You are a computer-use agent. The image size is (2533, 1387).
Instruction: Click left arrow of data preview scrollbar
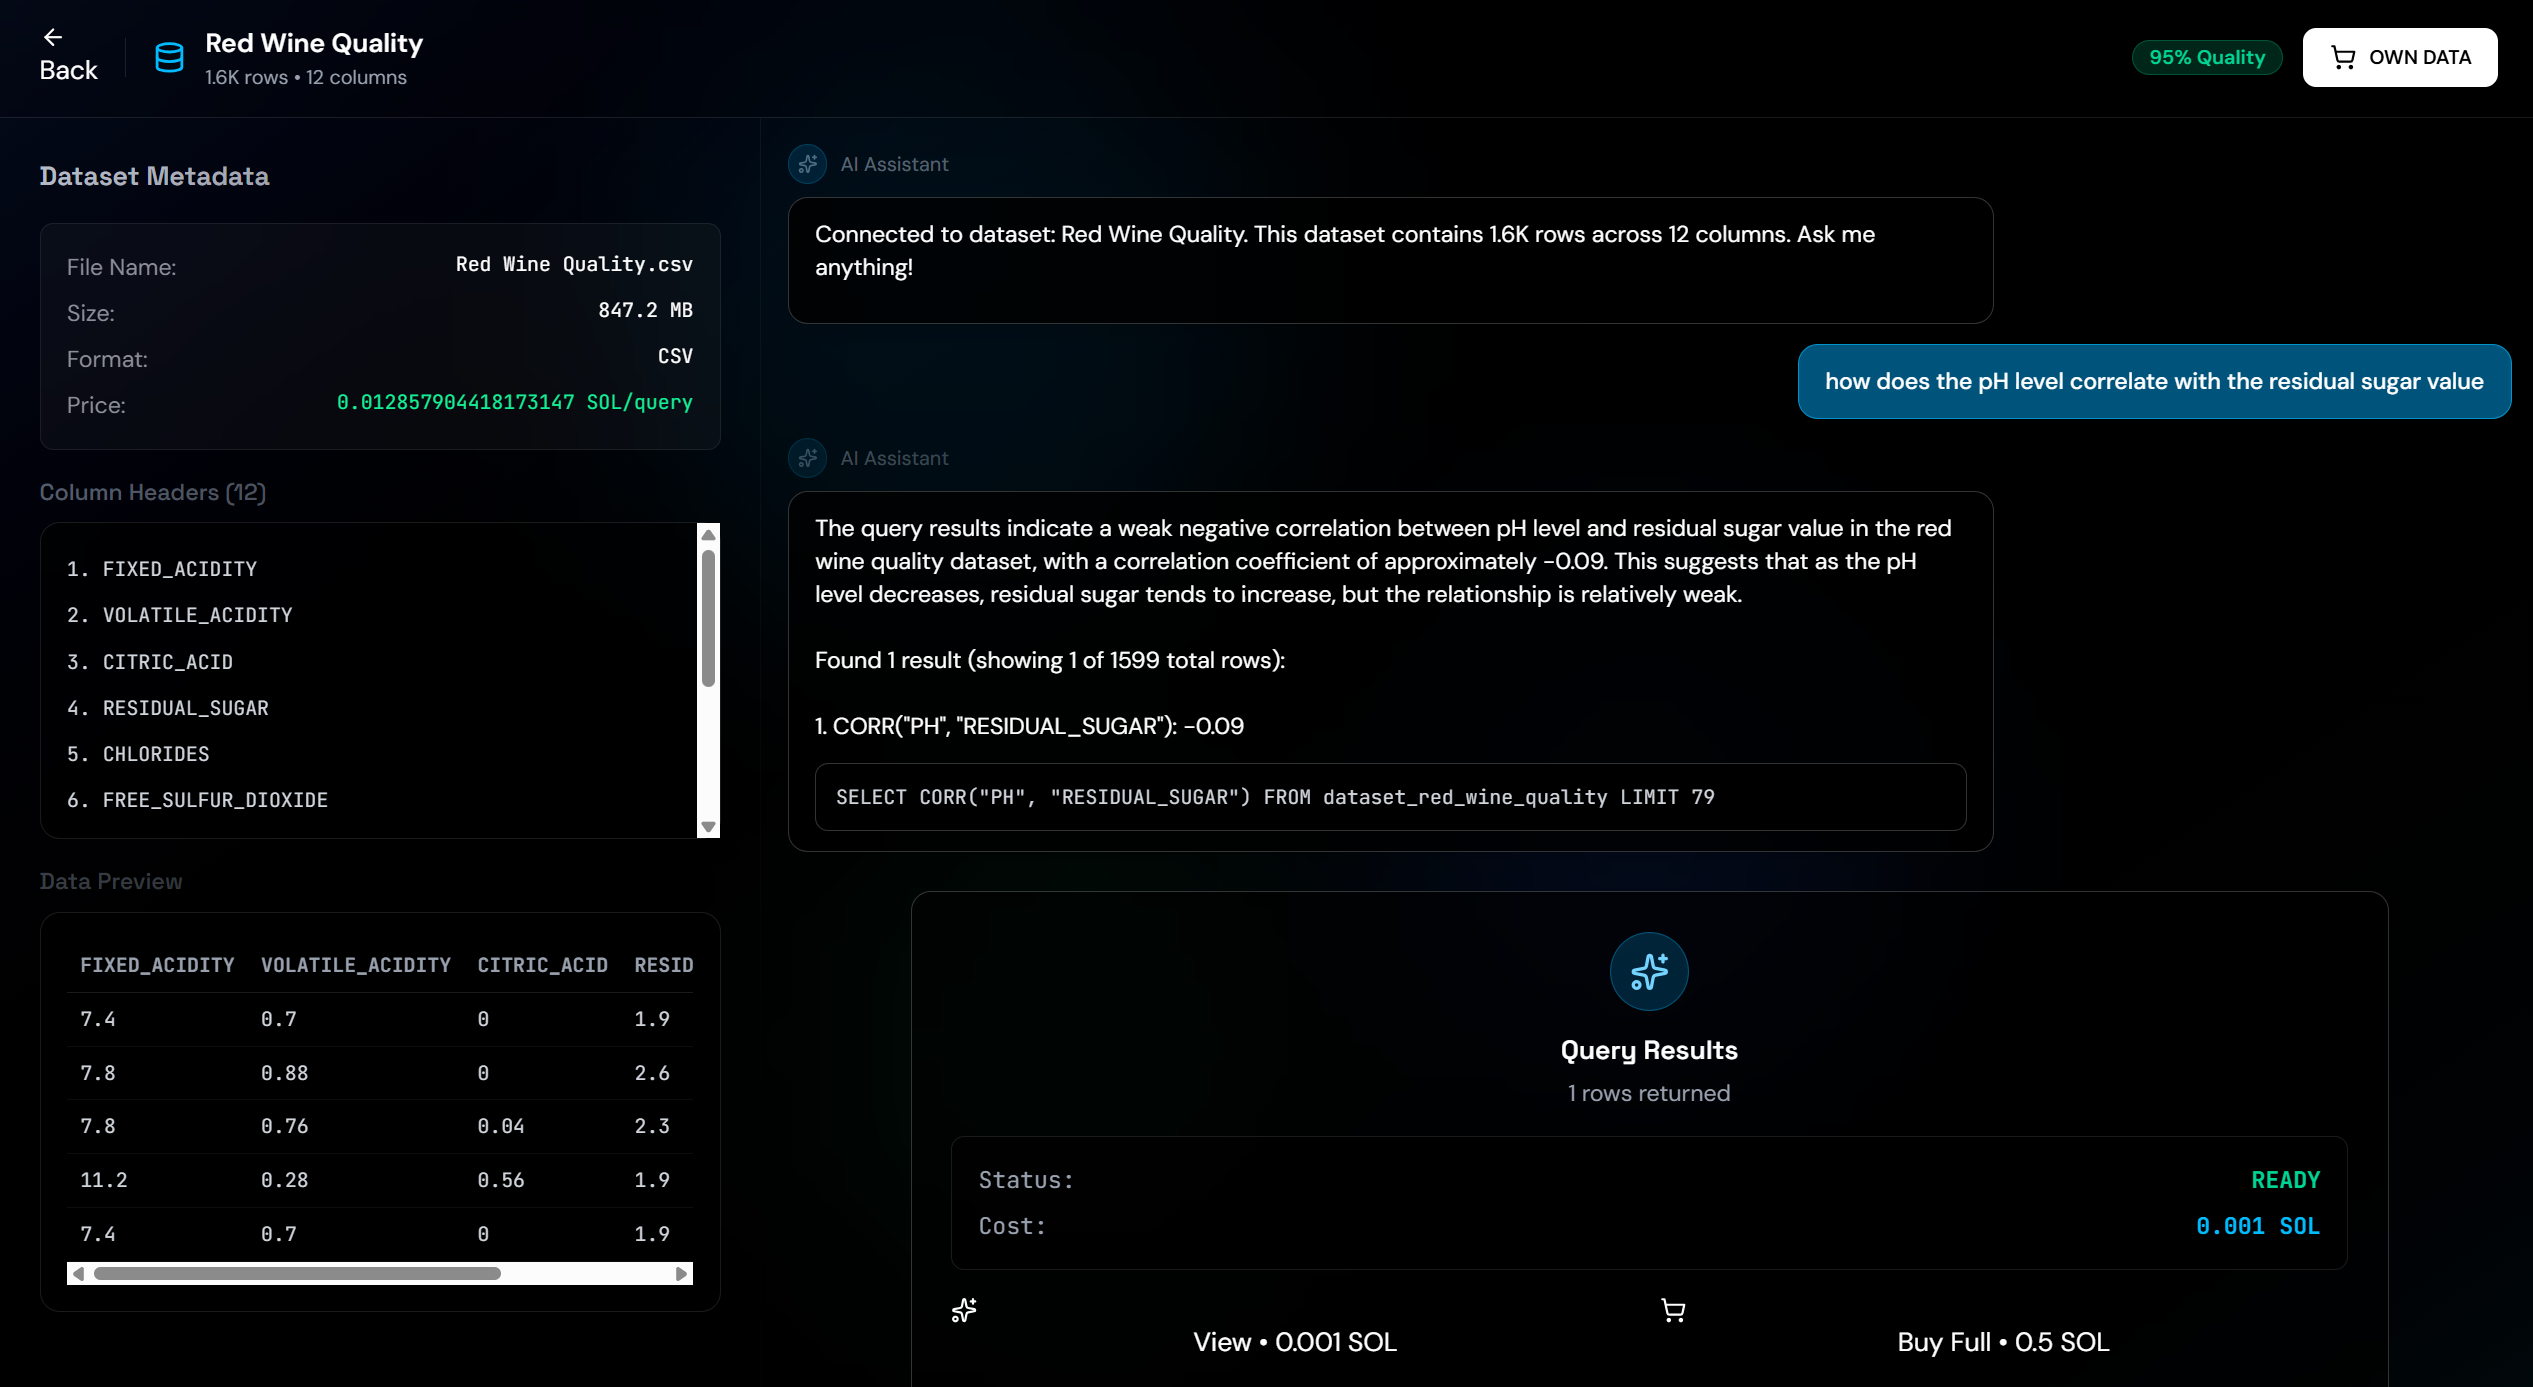pos(78,1274)
